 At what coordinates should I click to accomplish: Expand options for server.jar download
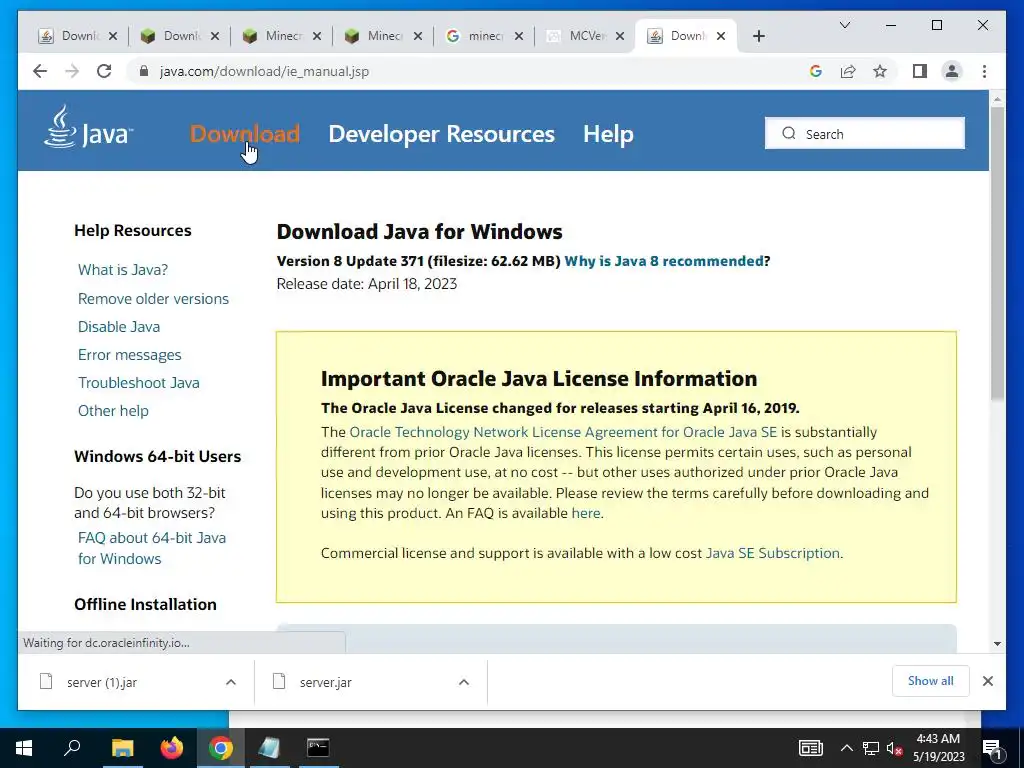tap(464, 682)
